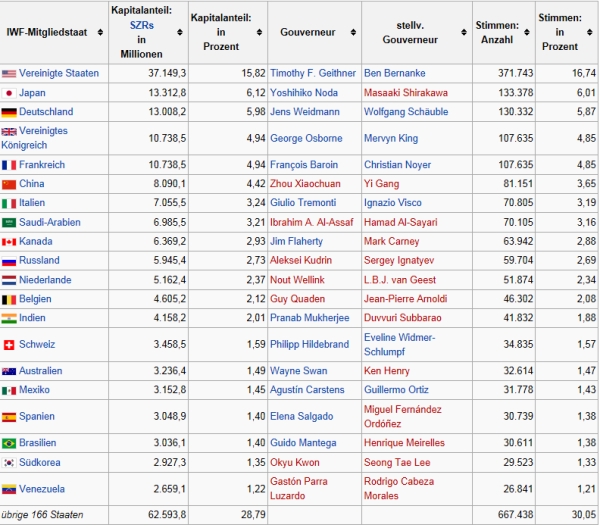This screenshot has width=600, height=528.
Task: Click the Canadian flag icon
Action: point(9,241)
